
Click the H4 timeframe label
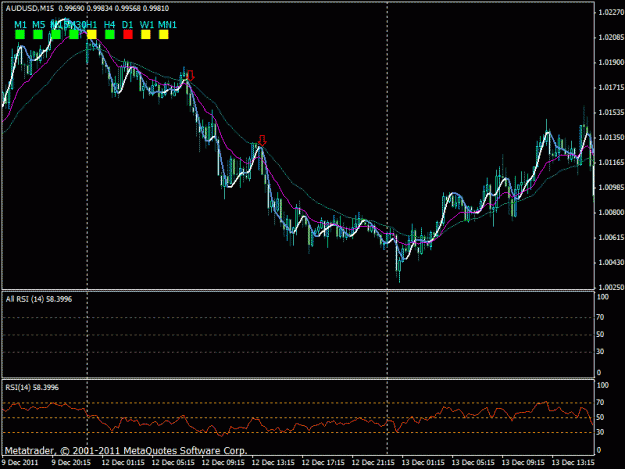pyautogui.click(x=109, y=25)
